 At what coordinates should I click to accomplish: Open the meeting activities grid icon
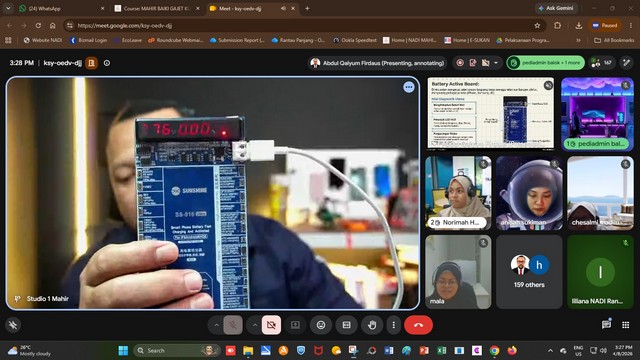click(x=625, y=324)
